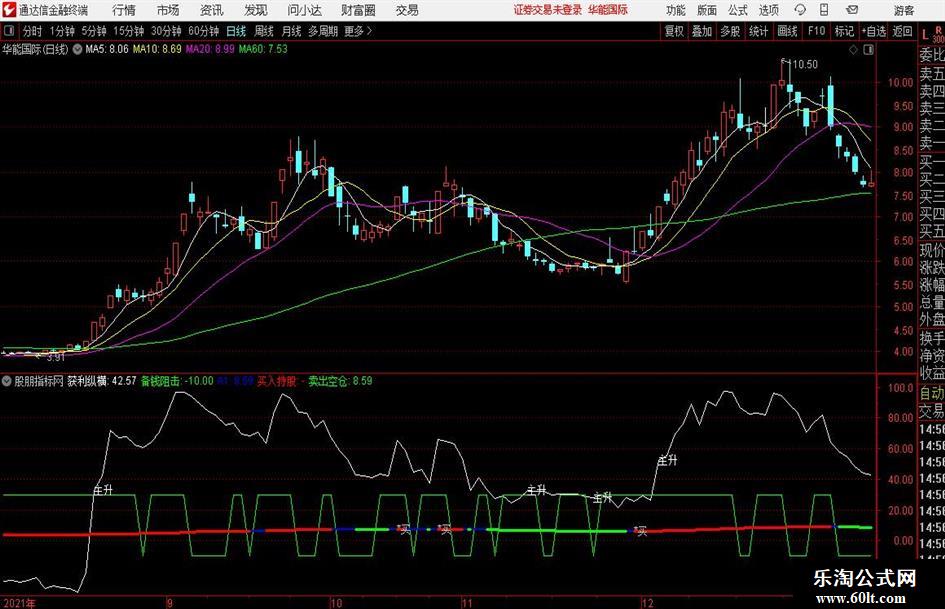
Task: Open the 版面 menu
Action: [x=707, y=10]
